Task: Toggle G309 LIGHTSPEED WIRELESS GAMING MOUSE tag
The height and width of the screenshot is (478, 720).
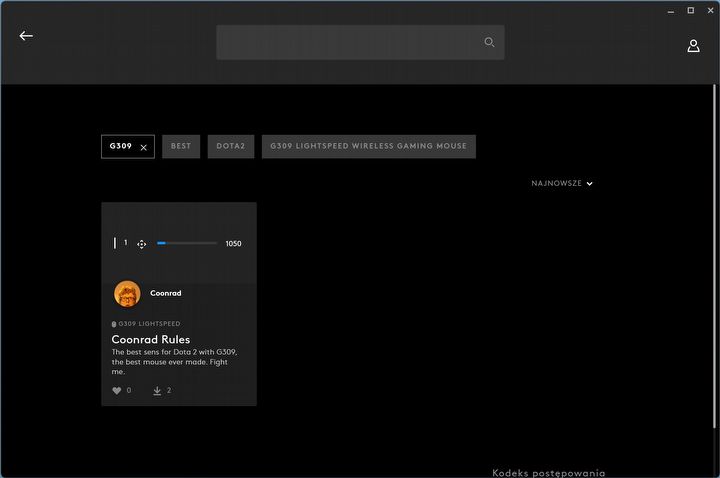Action: point(369,146)
